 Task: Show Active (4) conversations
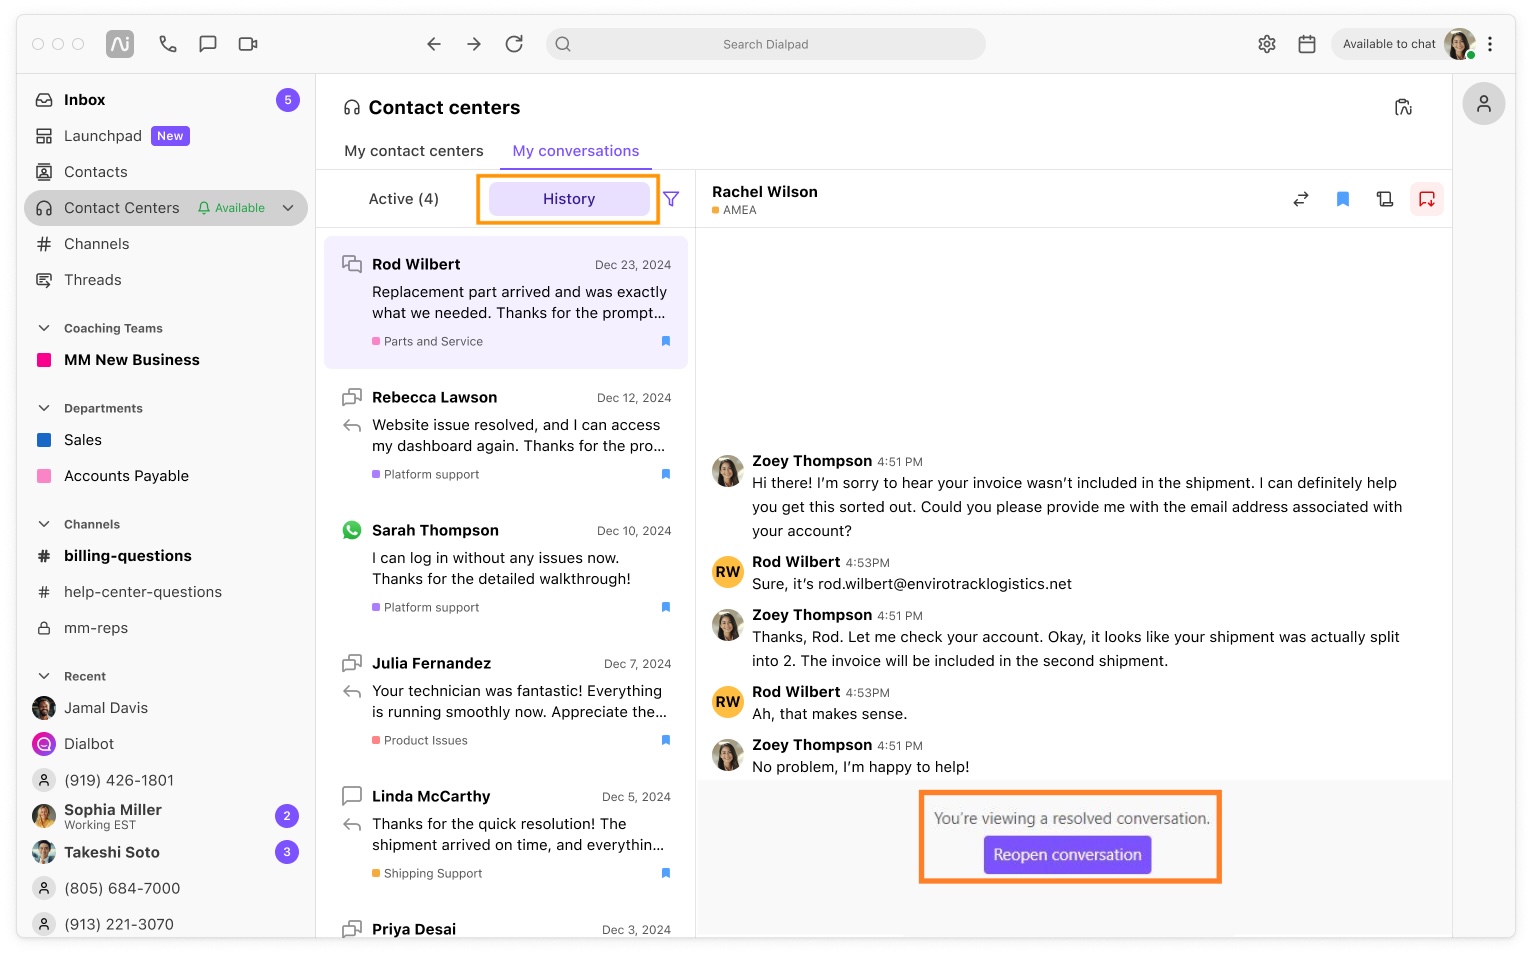(404, 199)
